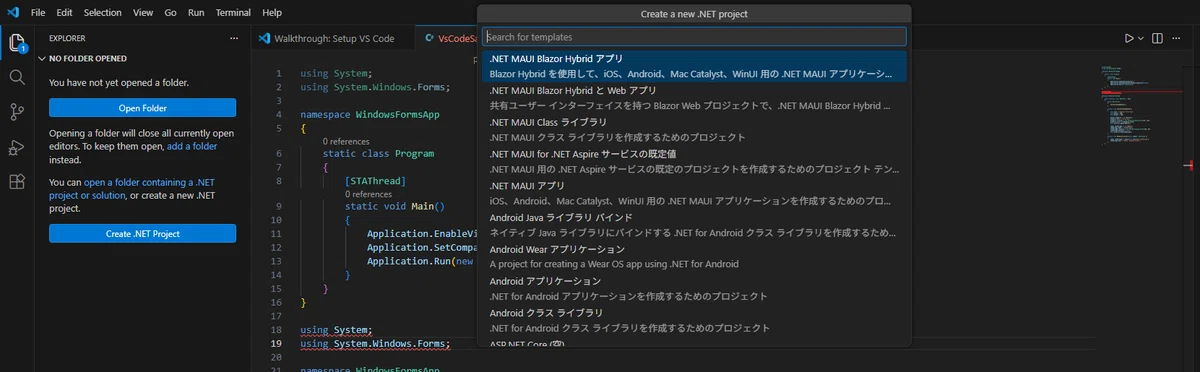Select Android Wear アプリケーション template
Image resolution: width=1200 pixels, height=372 pixels.
point(695,256)
